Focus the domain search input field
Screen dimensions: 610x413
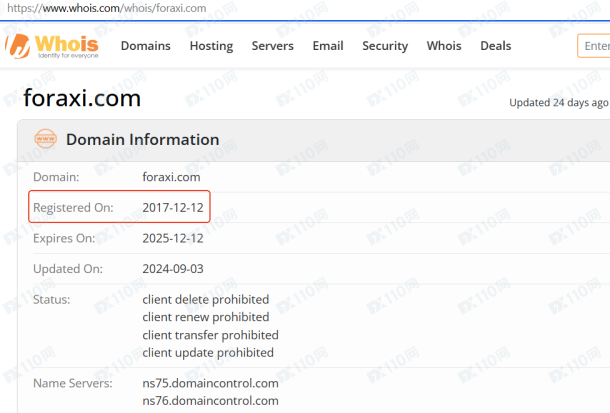(594, 46)
